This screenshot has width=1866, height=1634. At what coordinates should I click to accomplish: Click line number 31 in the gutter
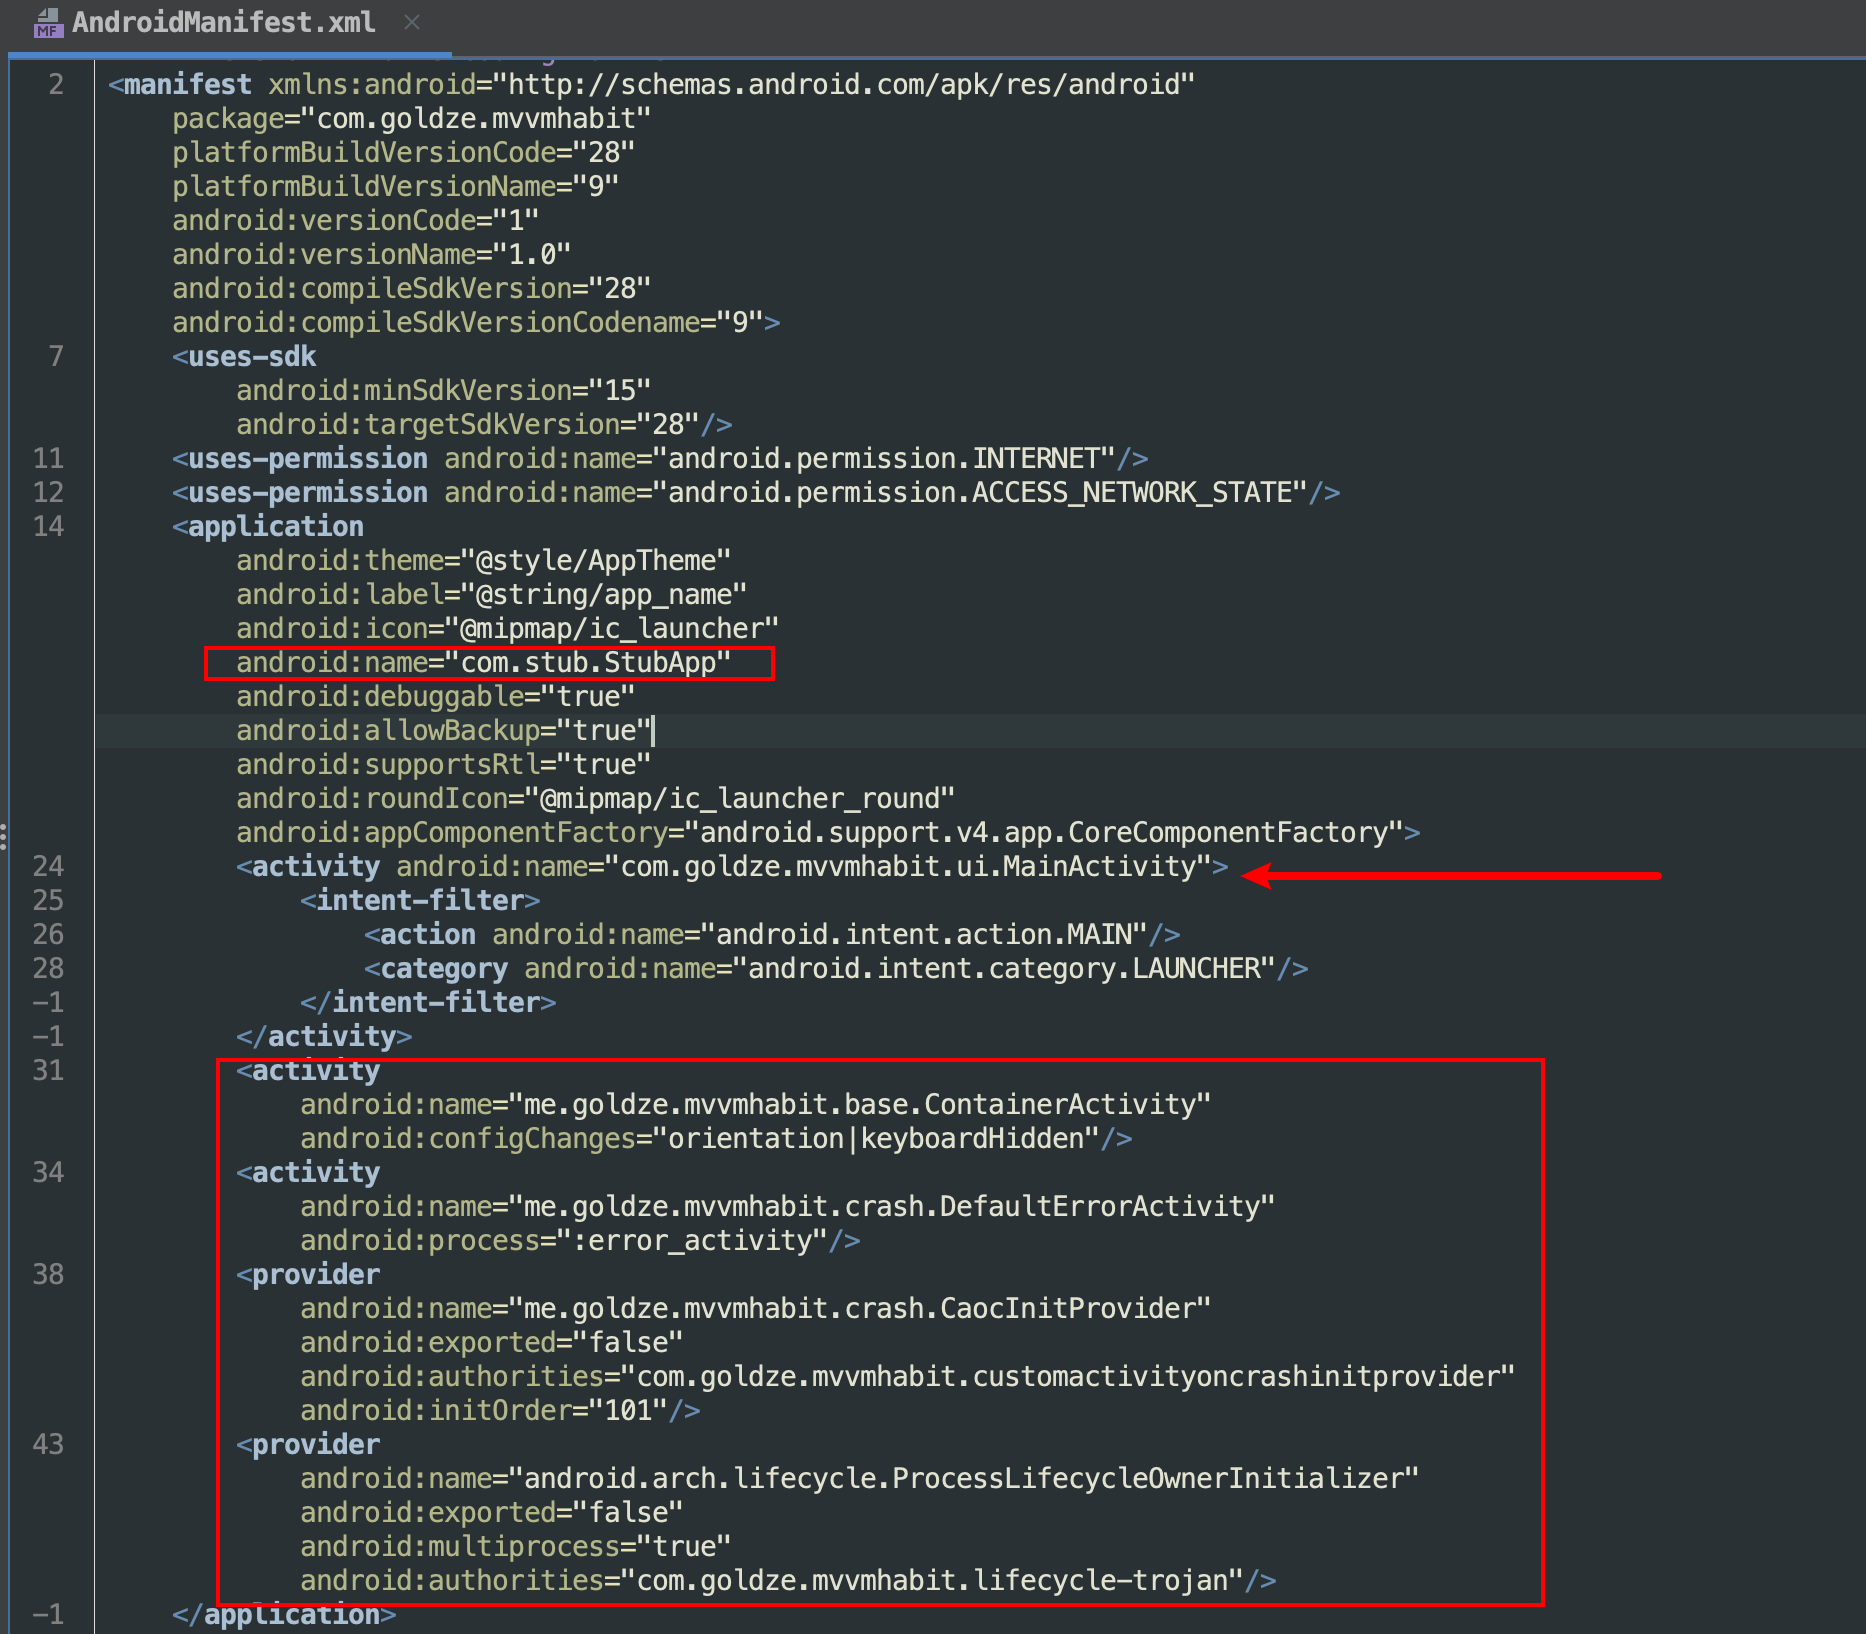[x=49, y=1071]
